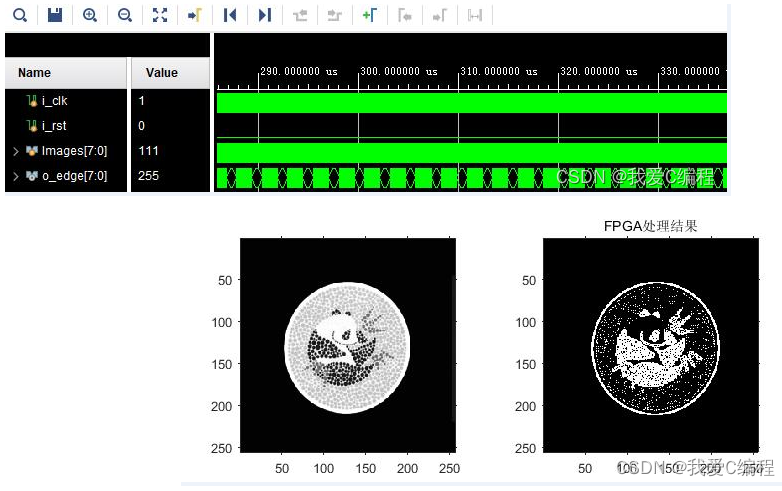782x491 pixels.
Task: Click the 300.000000 us timeline tick
Action: click(x=399, y=71)
